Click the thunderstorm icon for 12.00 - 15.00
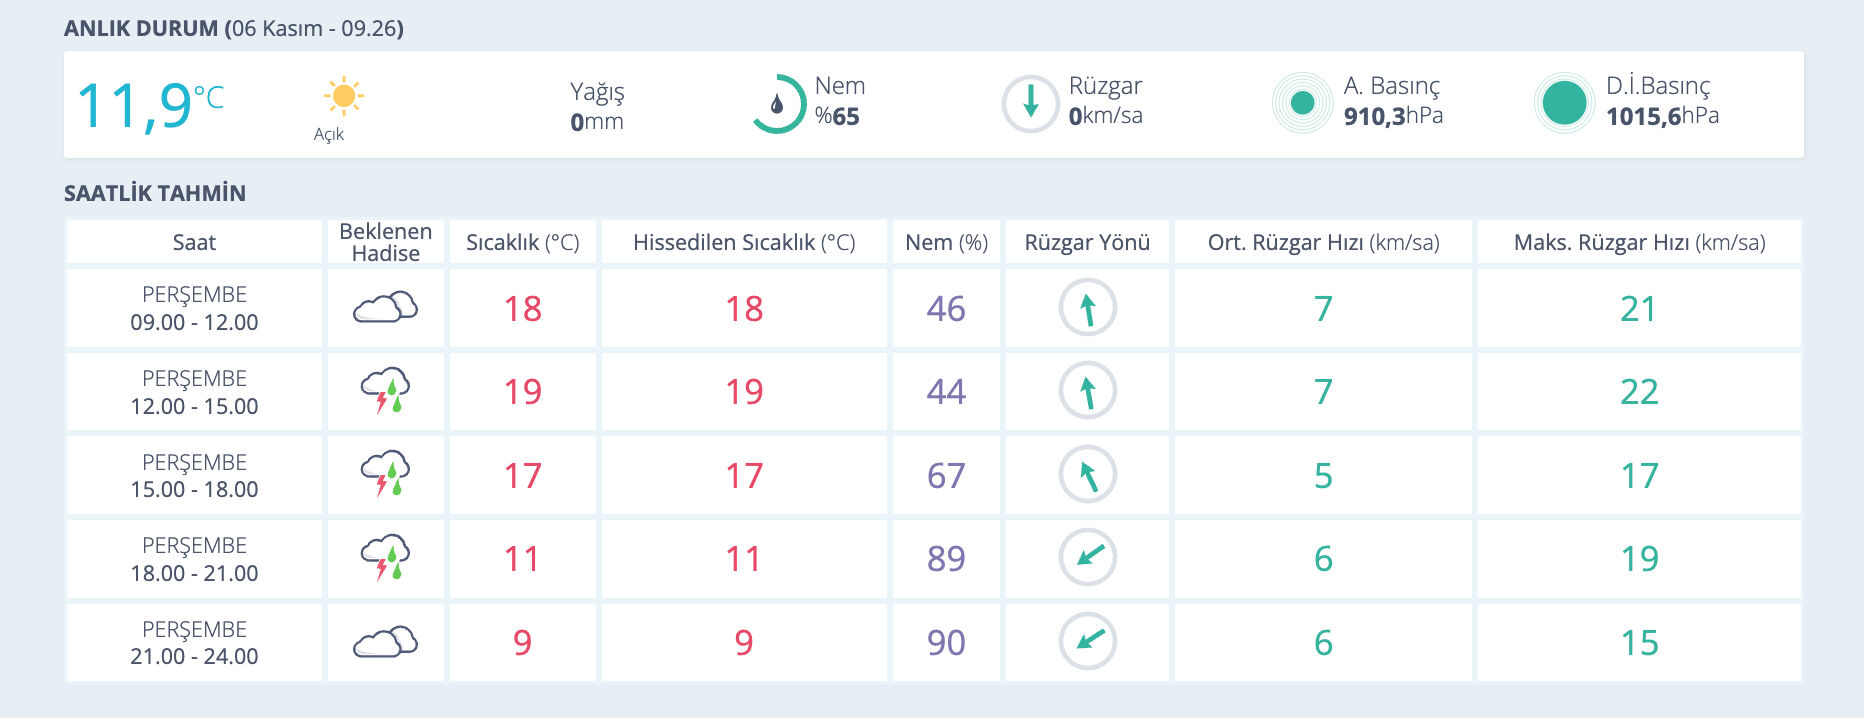The width and height of the screenshot is (1864, 718). pyautogui.click(x=385, y=391)
